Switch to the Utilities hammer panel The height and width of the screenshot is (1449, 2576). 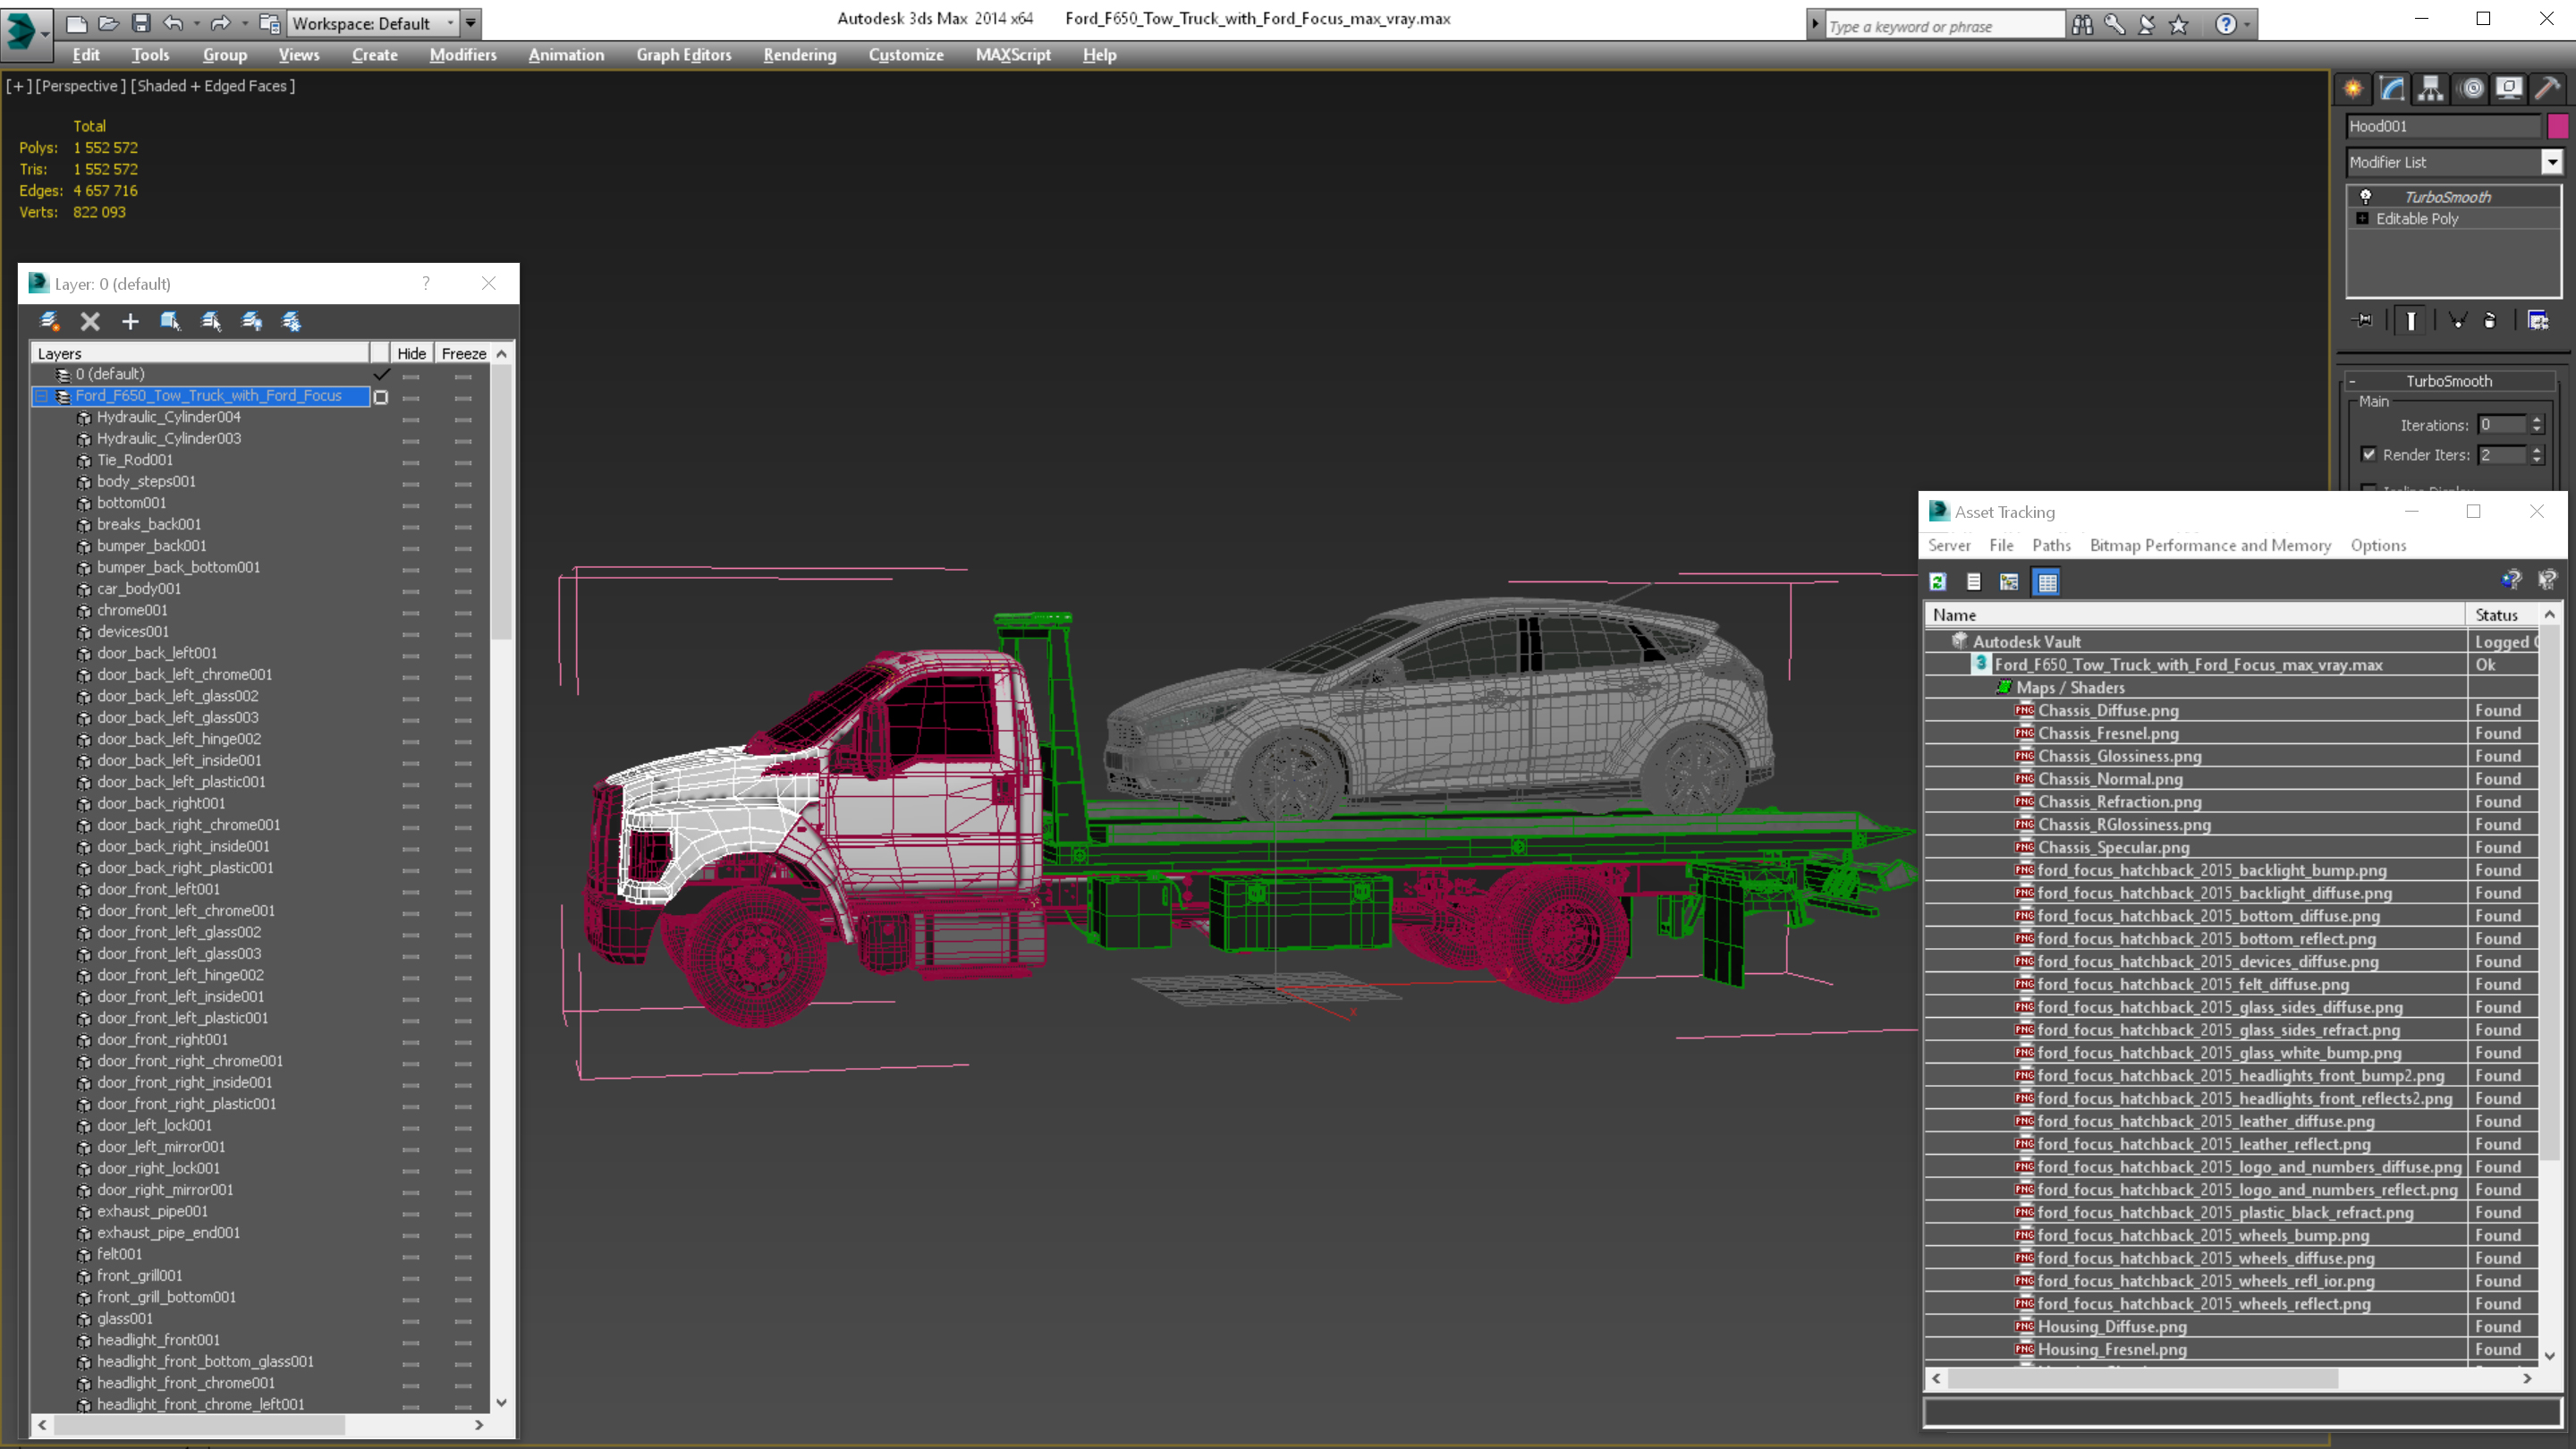[2547, 88]
